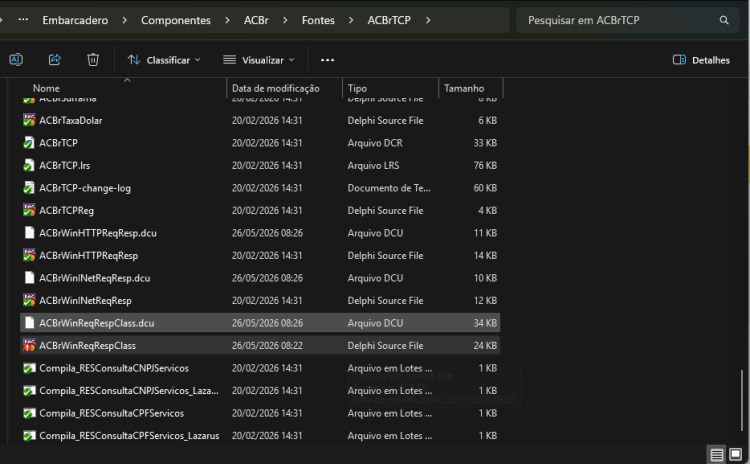Expand the chevron after Componentes

(227, 20)
